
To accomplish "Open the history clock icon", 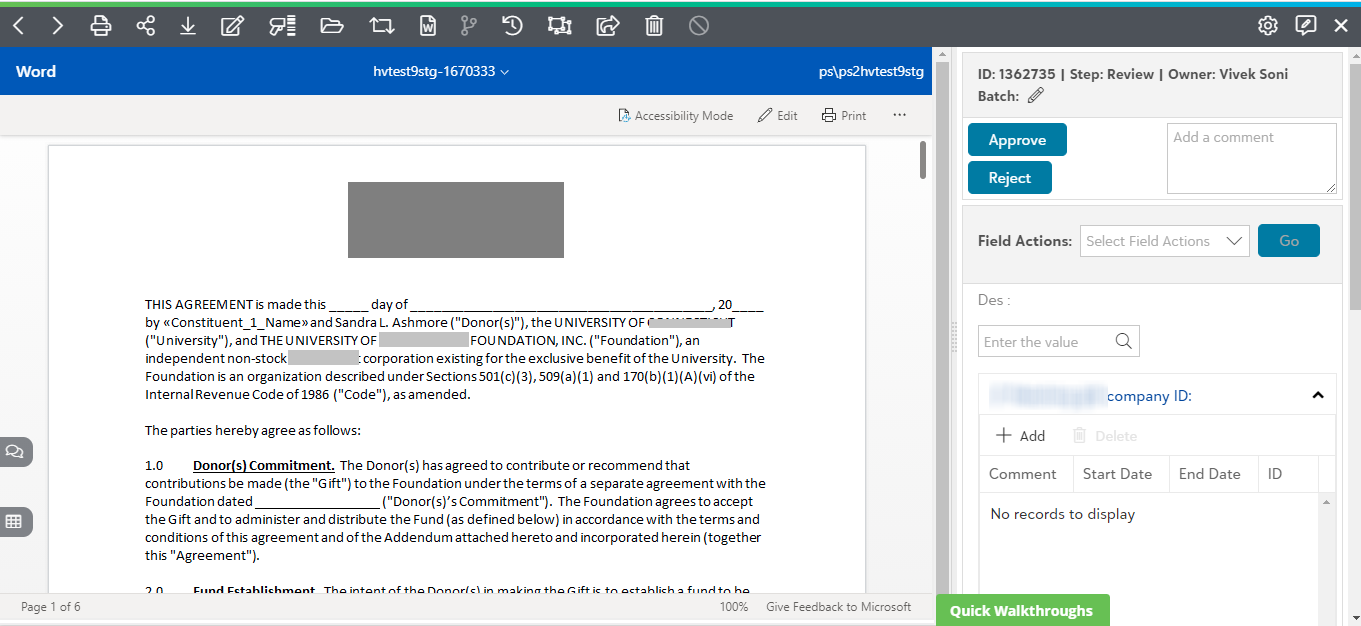I will point(512,26).
